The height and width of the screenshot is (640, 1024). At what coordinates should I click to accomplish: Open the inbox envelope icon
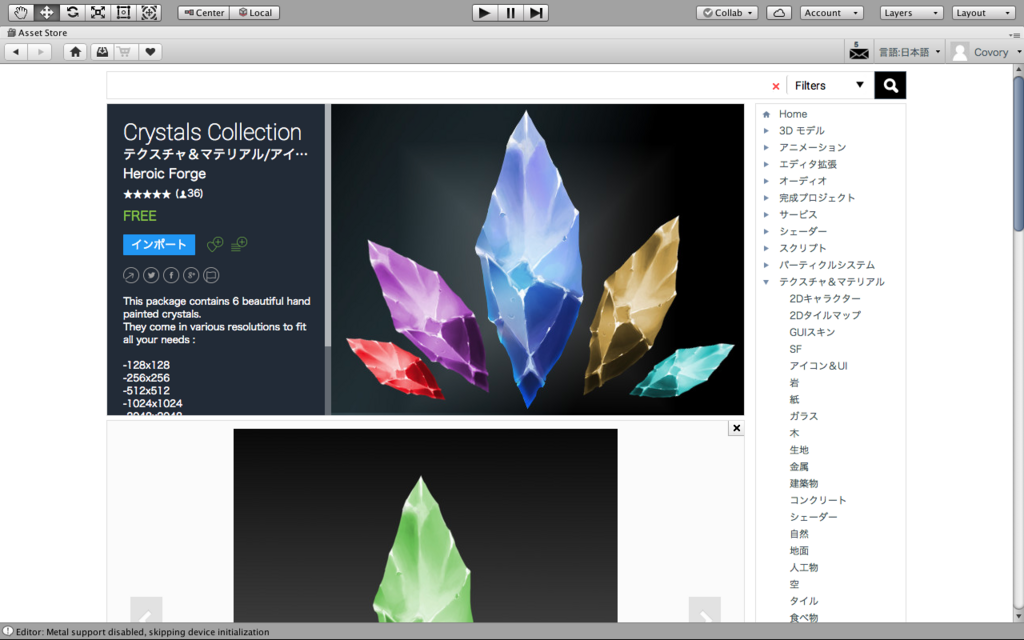859,51
